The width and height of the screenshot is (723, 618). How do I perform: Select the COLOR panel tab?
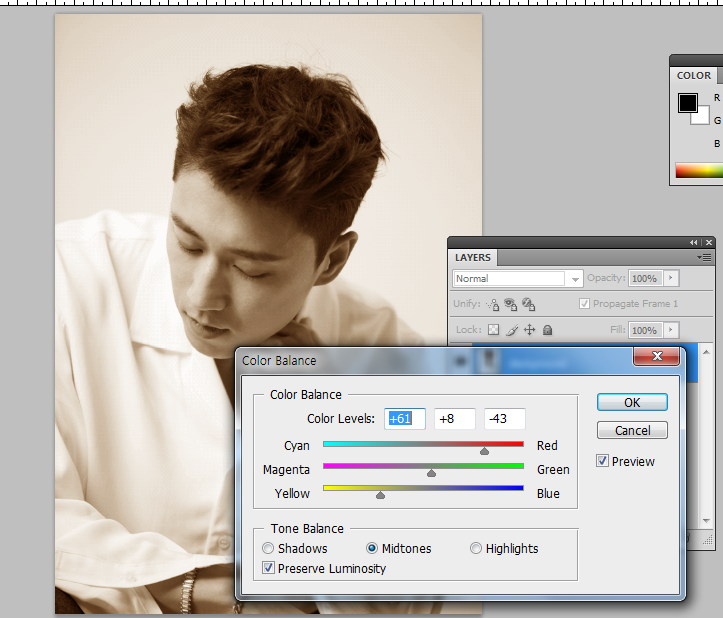[x=693, y=75]
